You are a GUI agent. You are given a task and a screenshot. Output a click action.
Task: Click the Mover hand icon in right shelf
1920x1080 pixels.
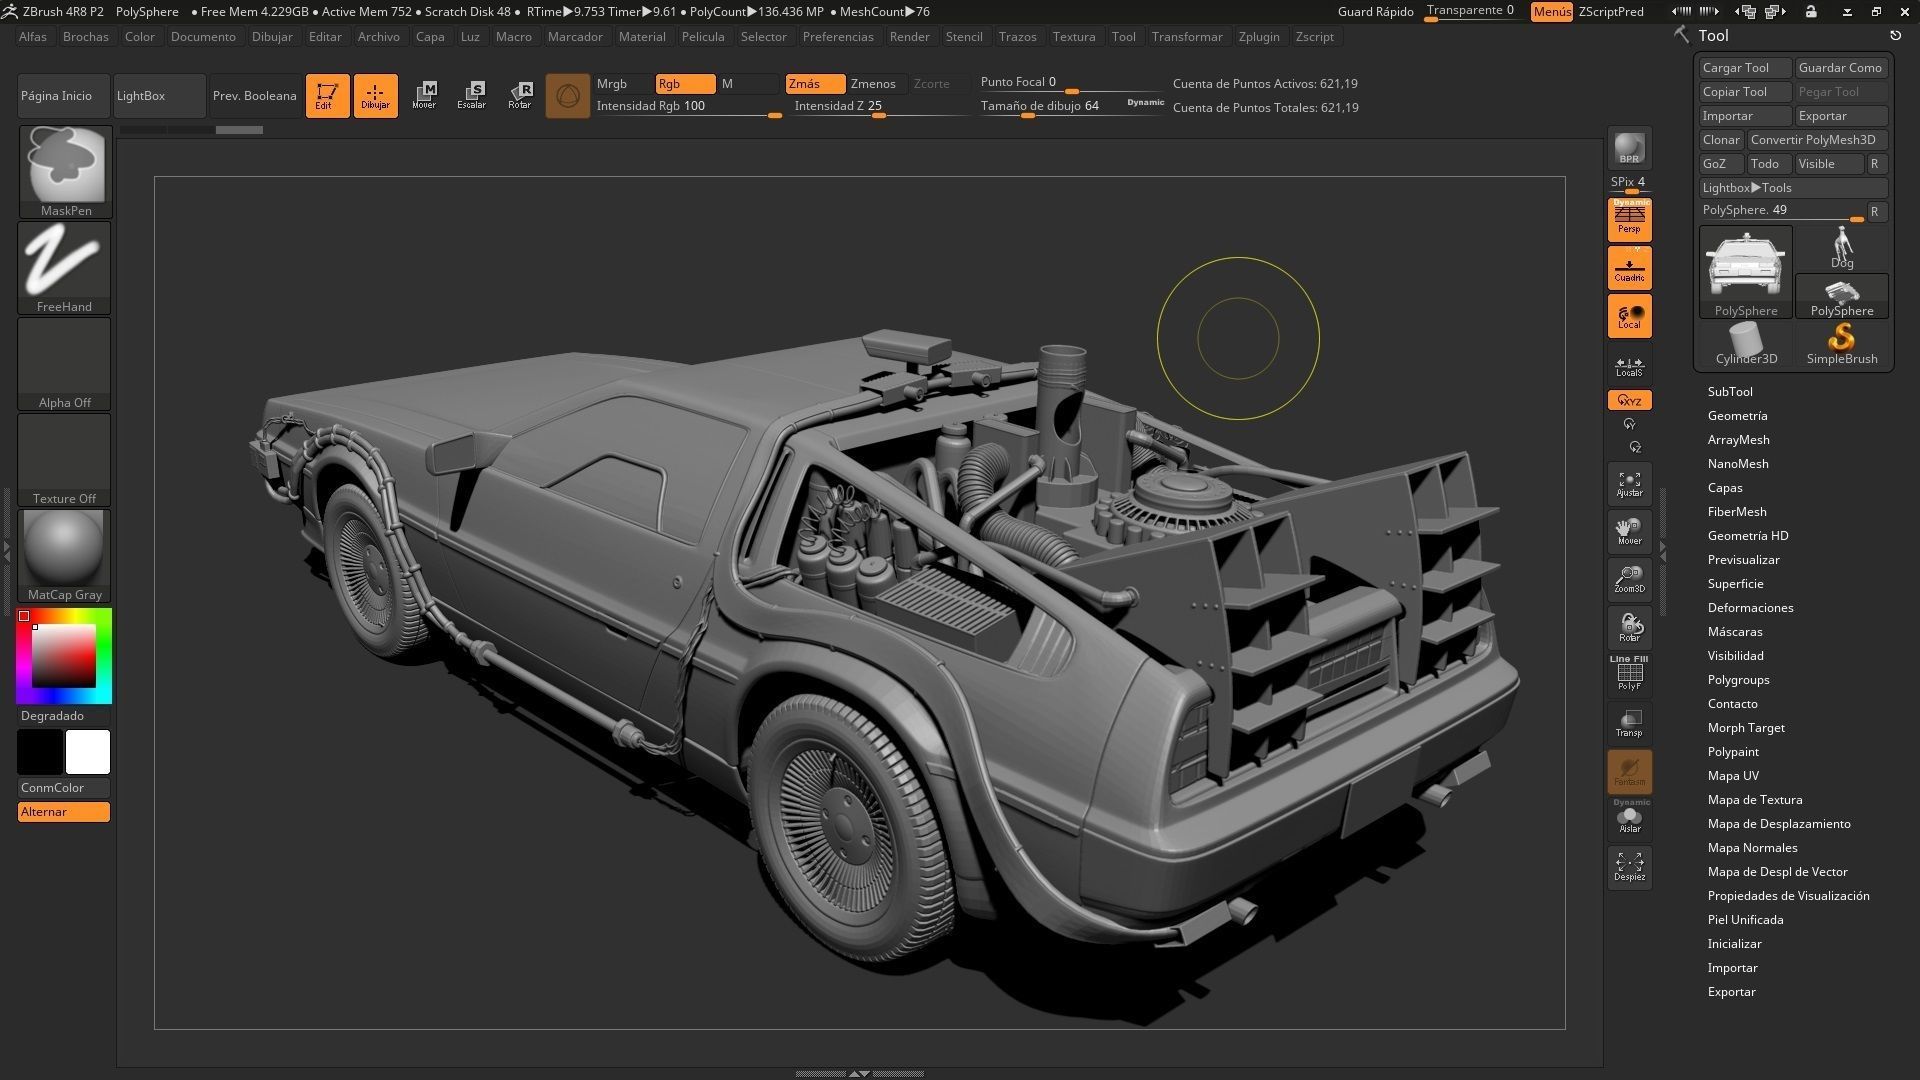[x=1629, y=532]
